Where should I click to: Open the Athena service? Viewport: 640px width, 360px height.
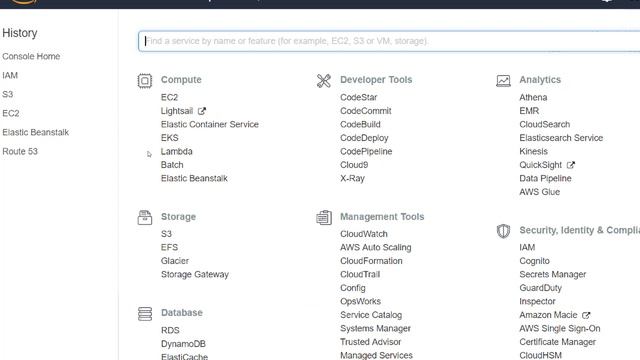(x=533, y=98)
